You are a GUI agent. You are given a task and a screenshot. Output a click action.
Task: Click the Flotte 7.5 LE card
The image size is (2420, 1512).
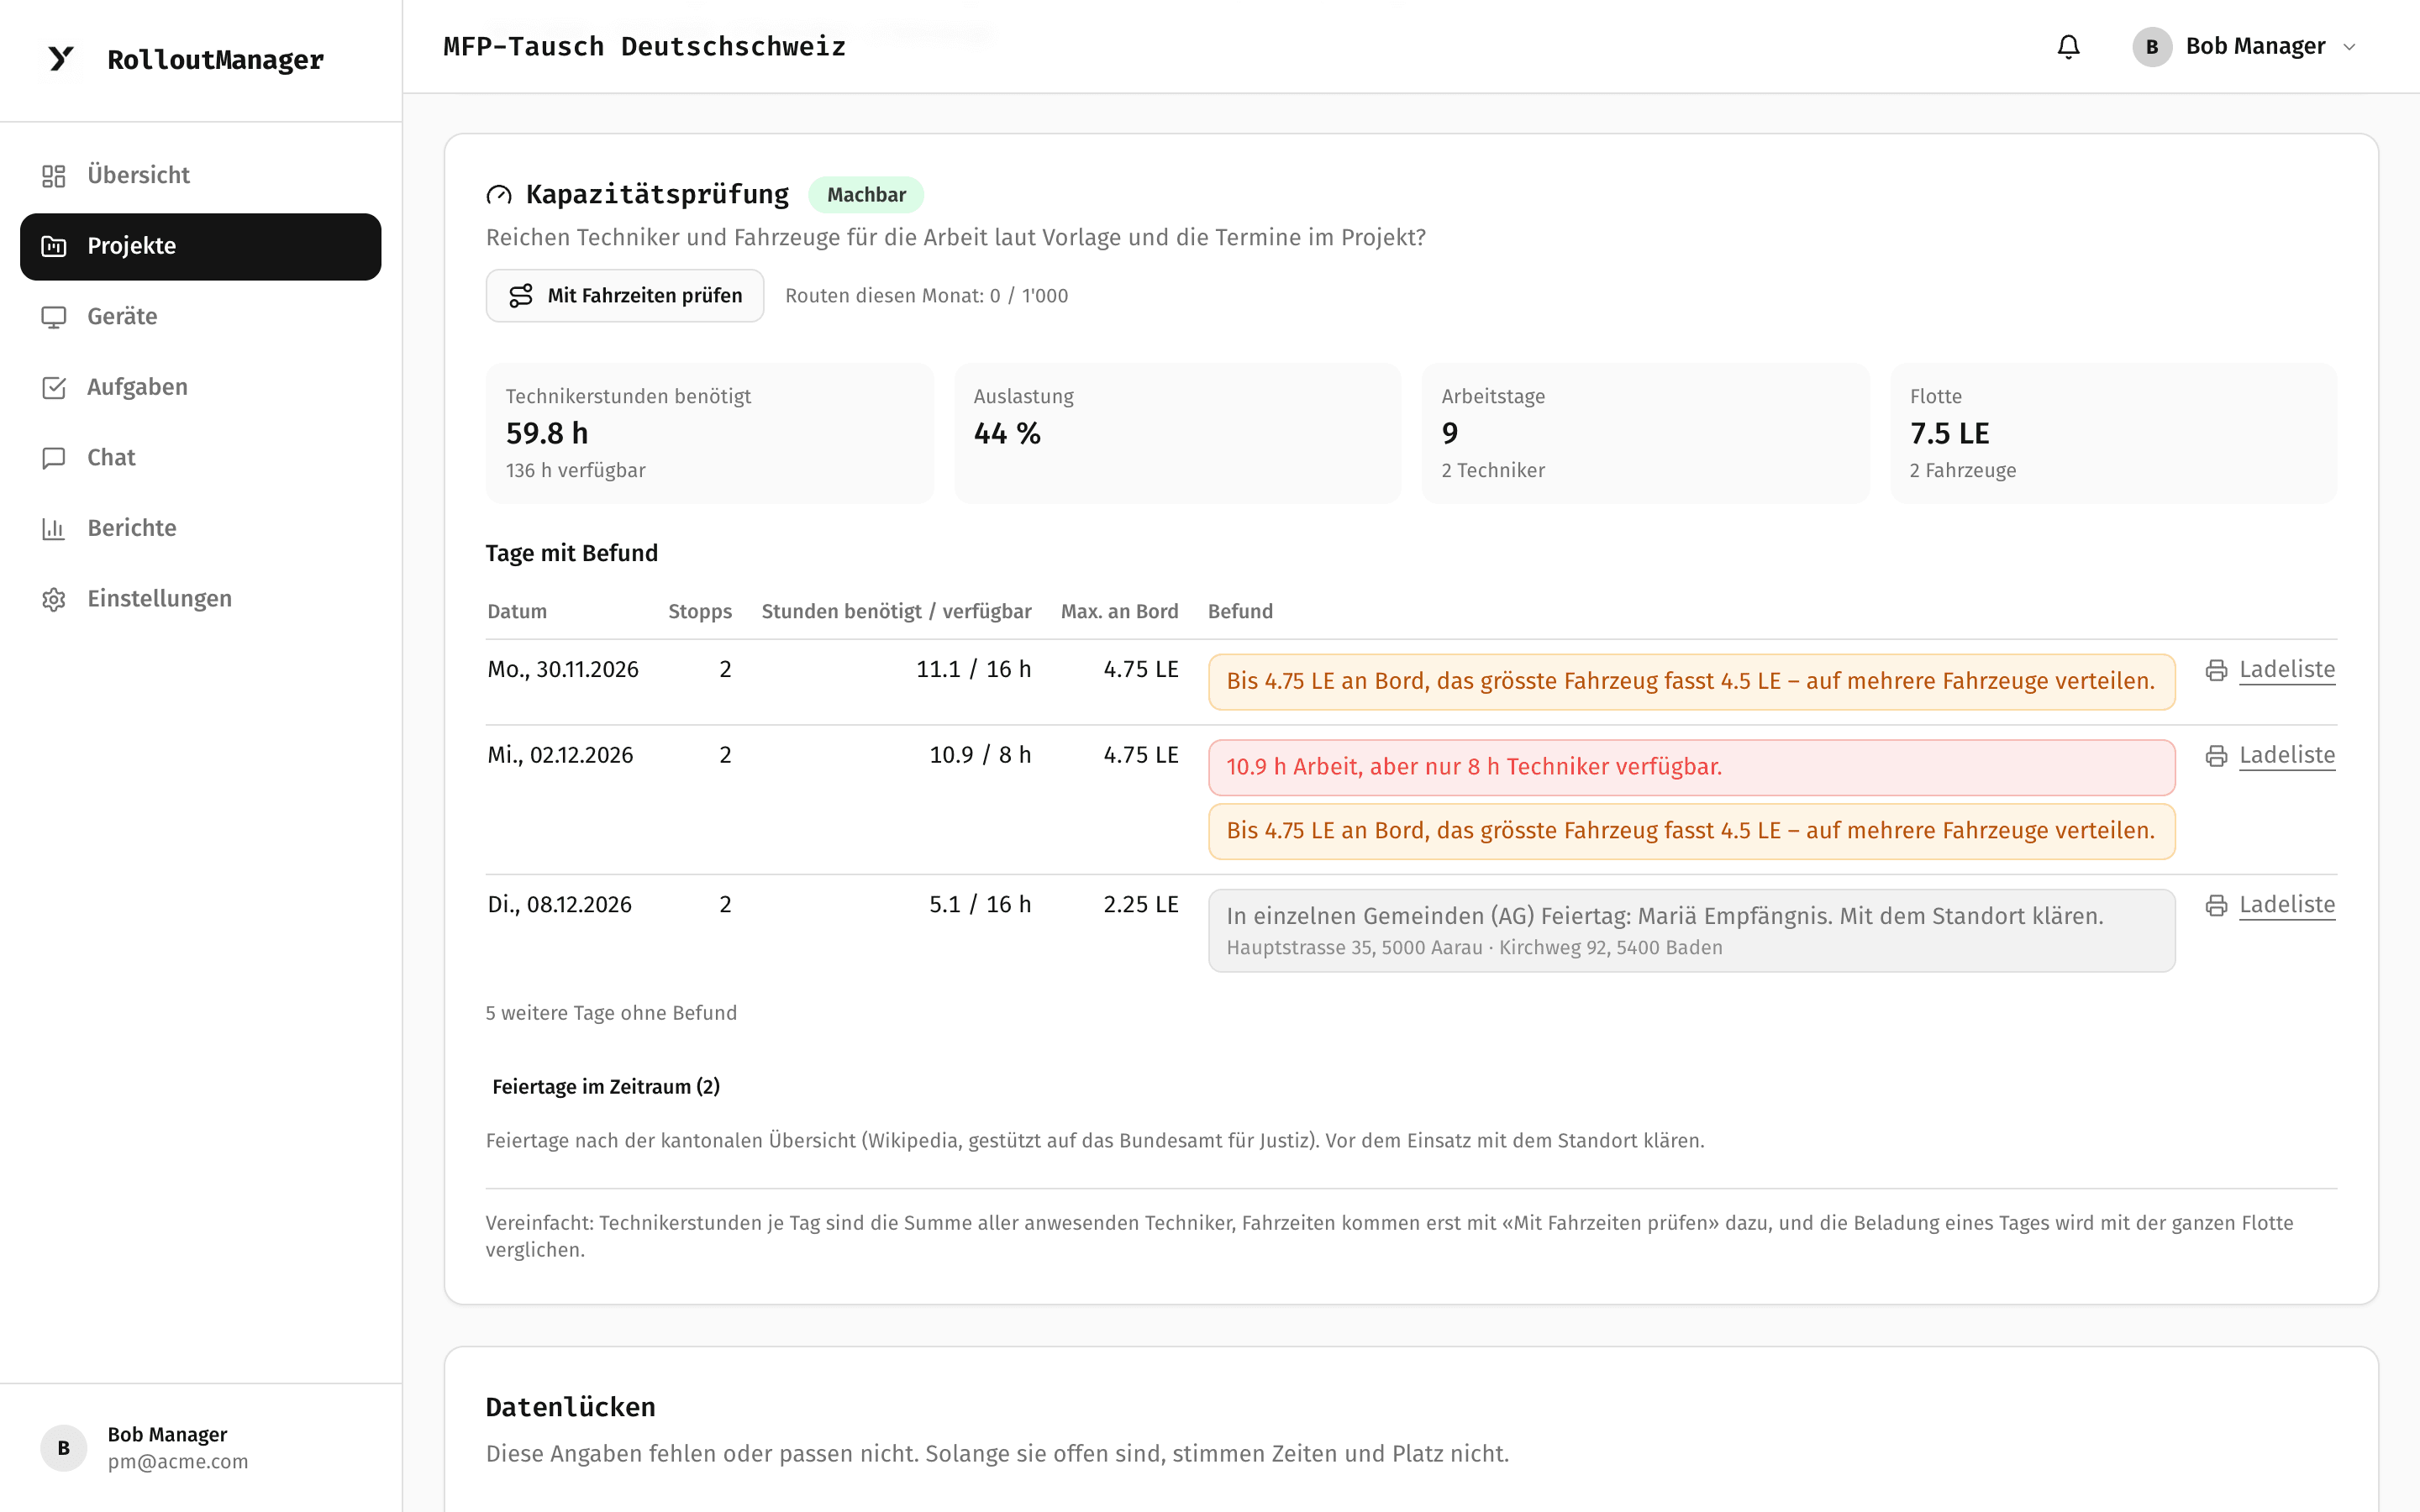coord(2113,433)
